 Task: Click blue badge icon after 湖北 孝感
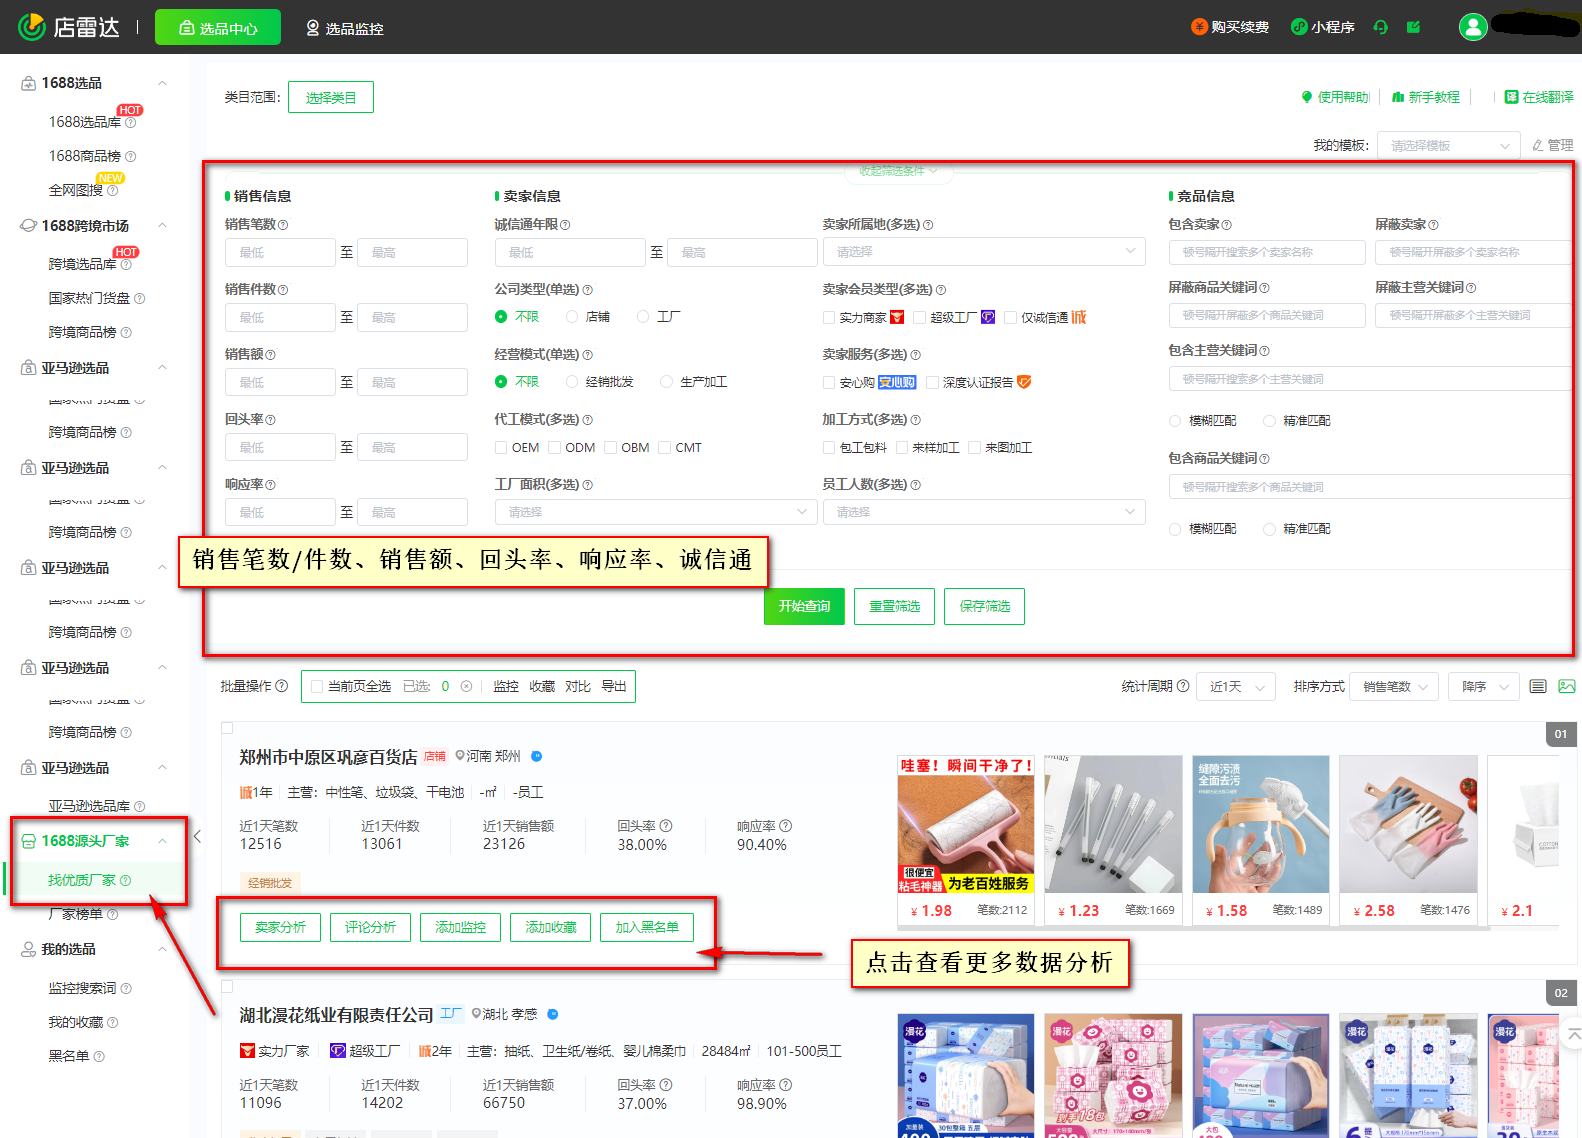[x=553, y=1014]
